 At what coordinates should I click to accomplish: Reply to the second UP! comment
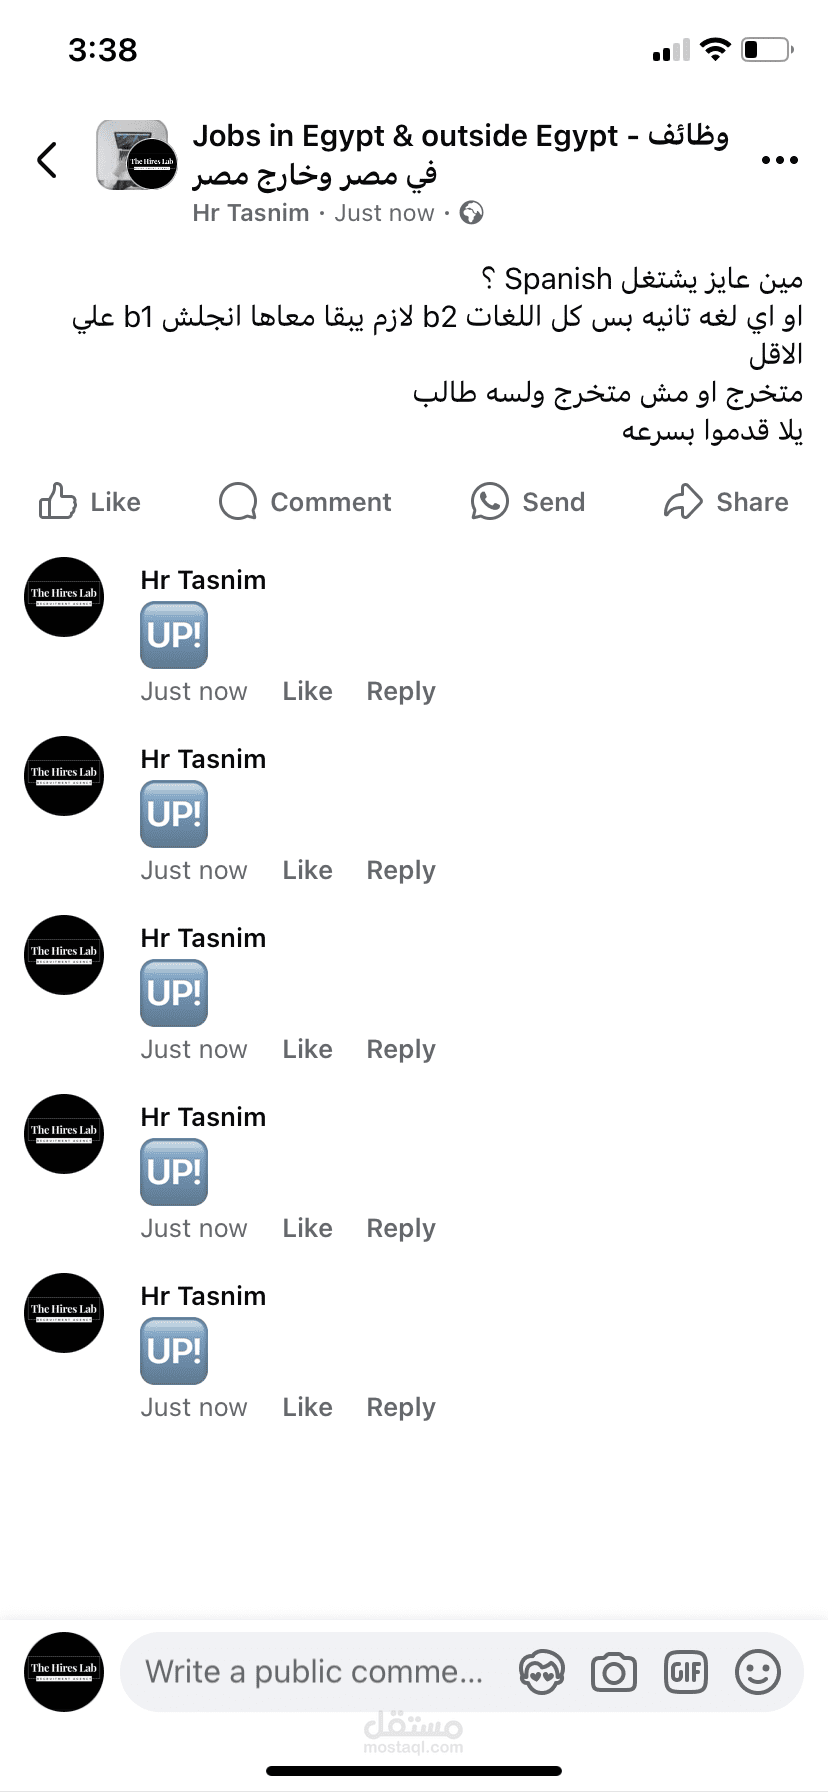point(401,870)
